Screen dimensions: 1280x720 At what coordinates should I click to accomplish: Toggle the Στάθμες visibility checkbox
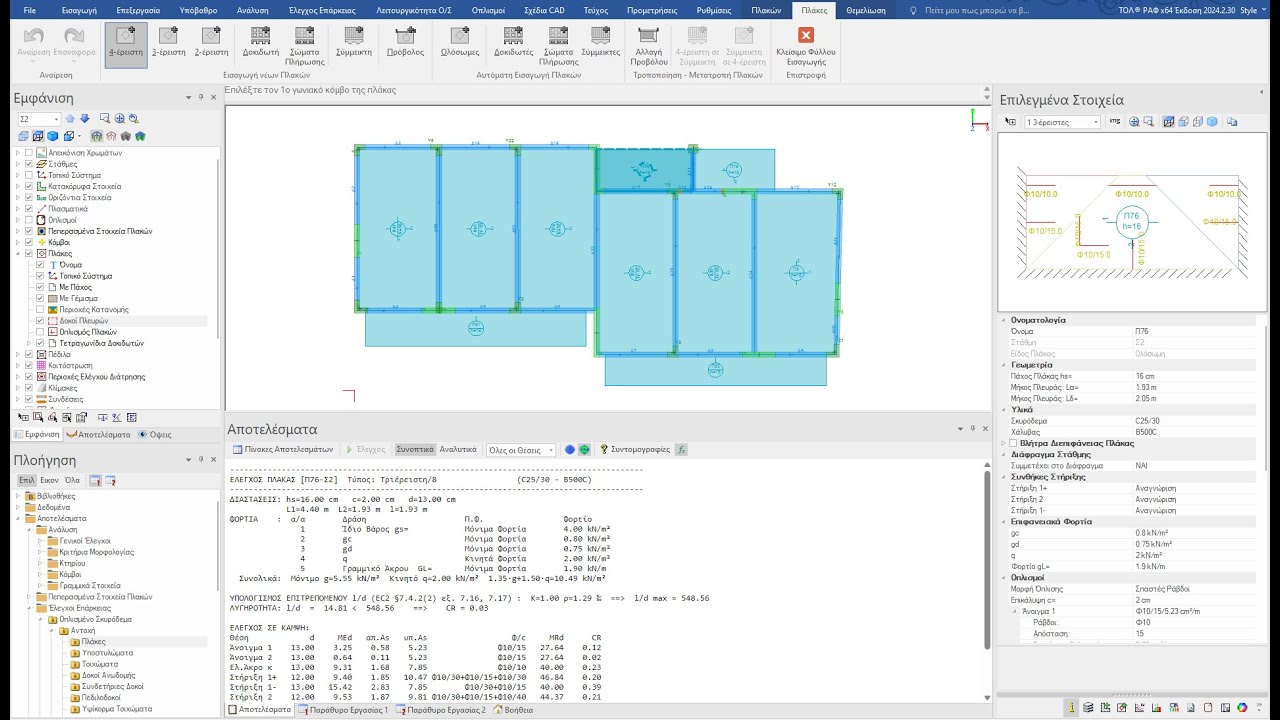click(x=28, y=164)
